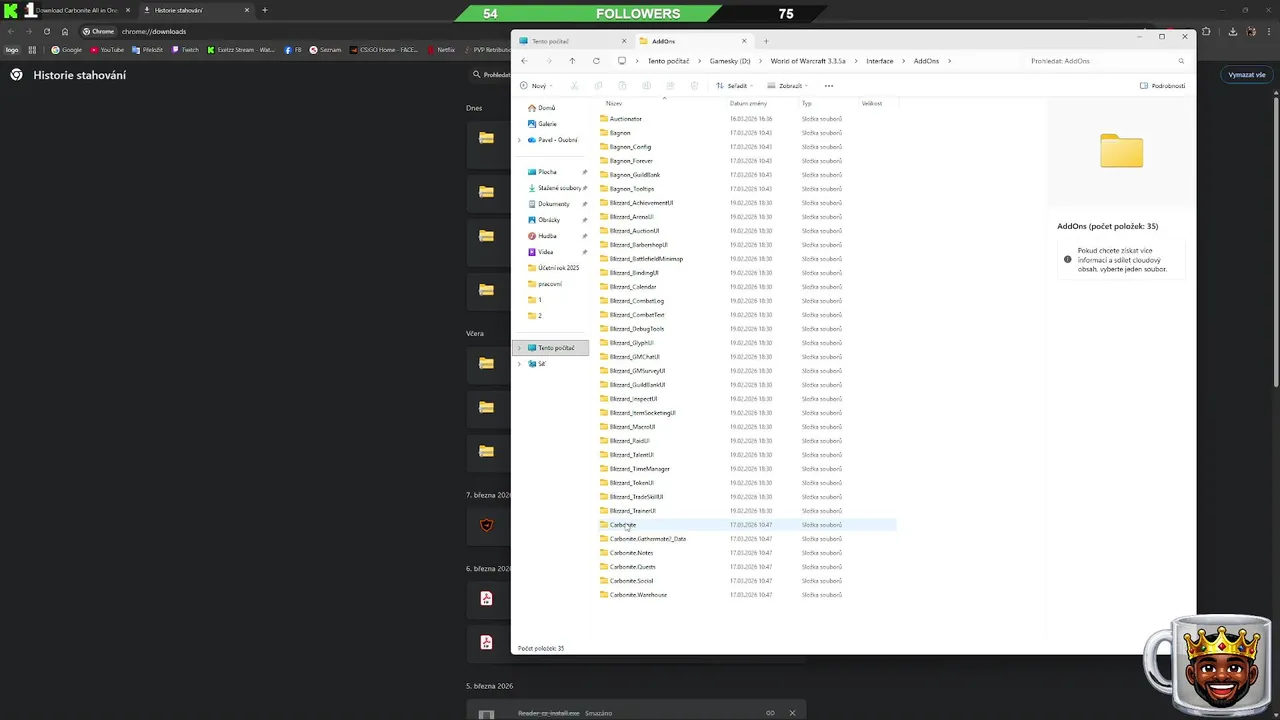The image size is (1280, 720).
Task: Click the Domů home icon in sidebar
Action: [532, 107]
